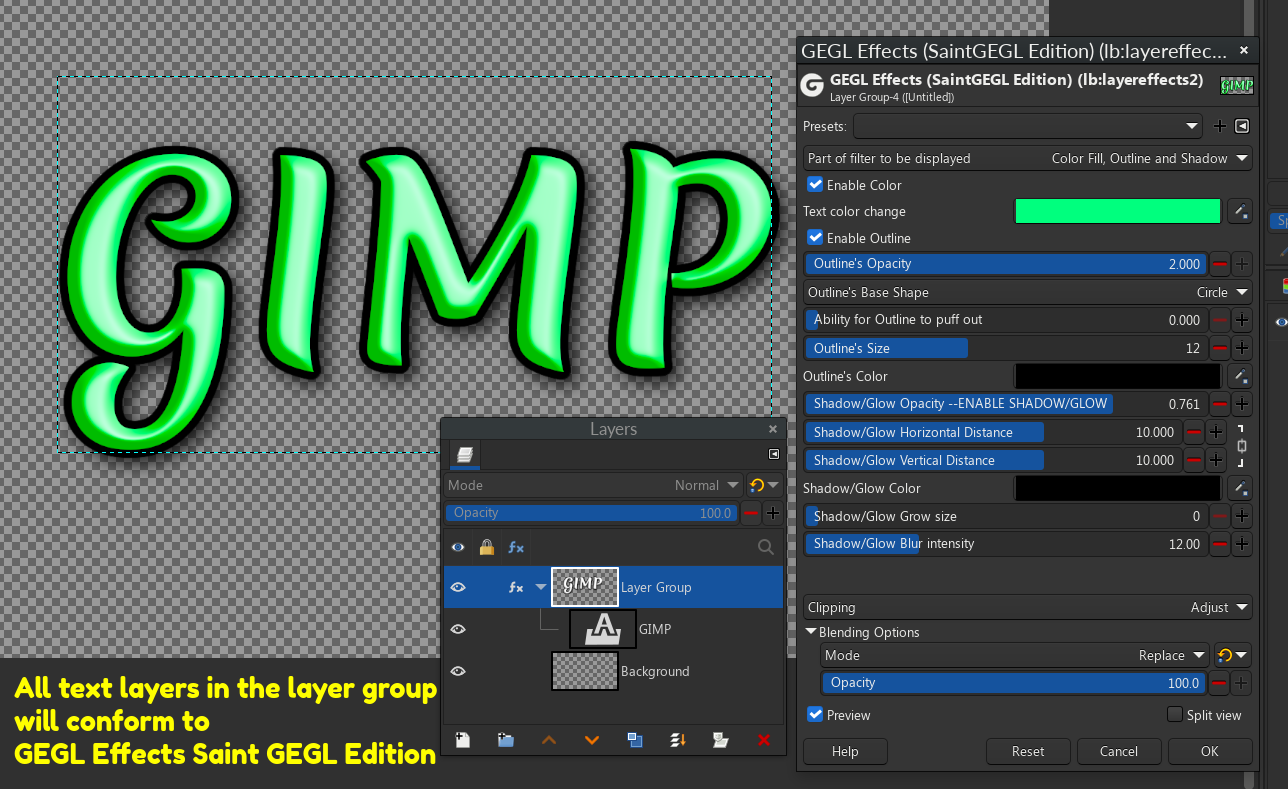Open Layers panel configuration menu icon

(773, 454)
